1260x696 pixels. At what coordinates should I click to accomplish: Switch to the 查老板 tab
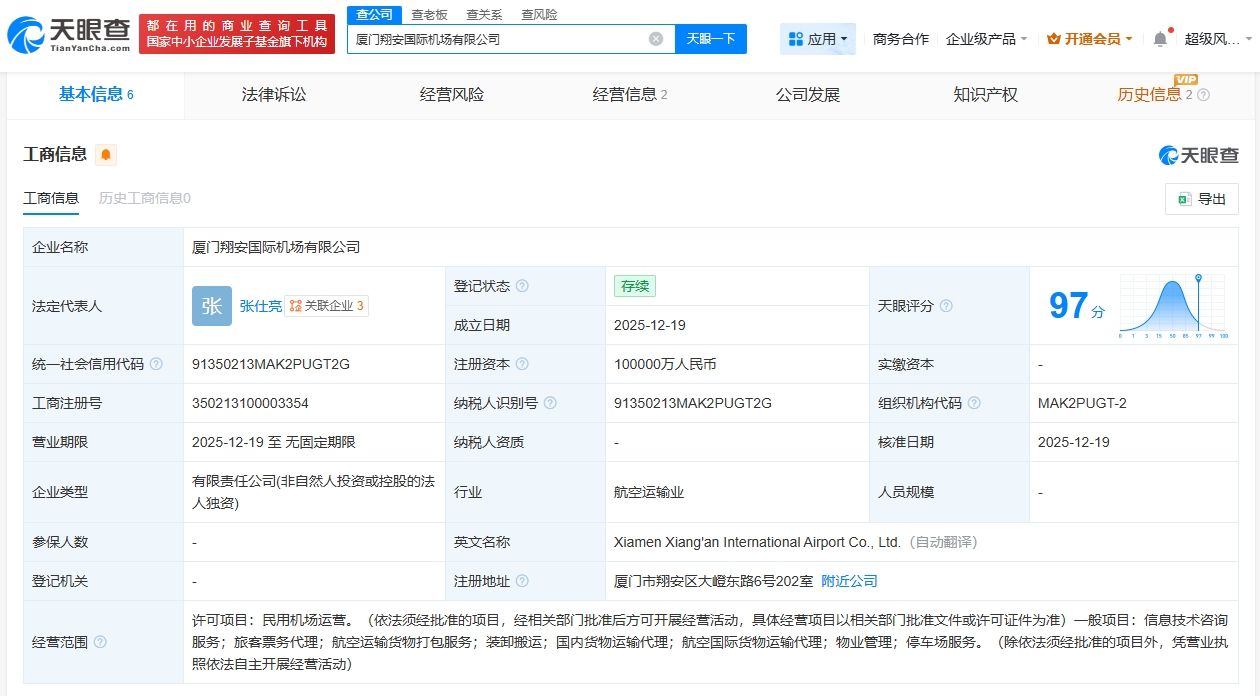pos(429,14)
